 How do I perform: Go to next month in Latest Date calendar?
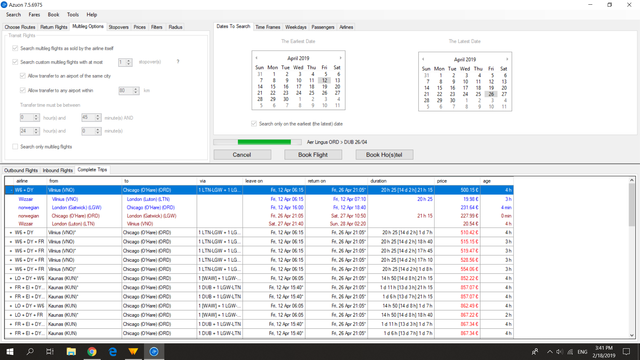tap(507, 59)
